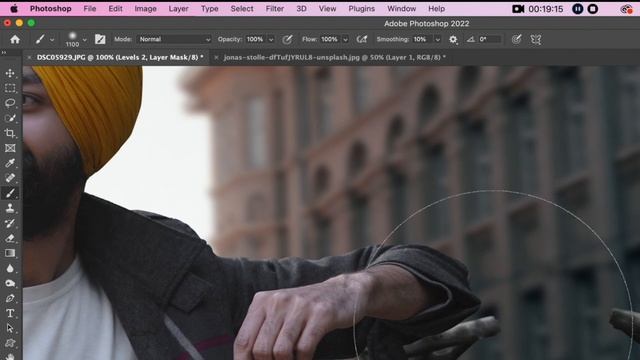This screenshot has height=360, width=640.
Task: Open the Edit menu
Action: [115, 9]
